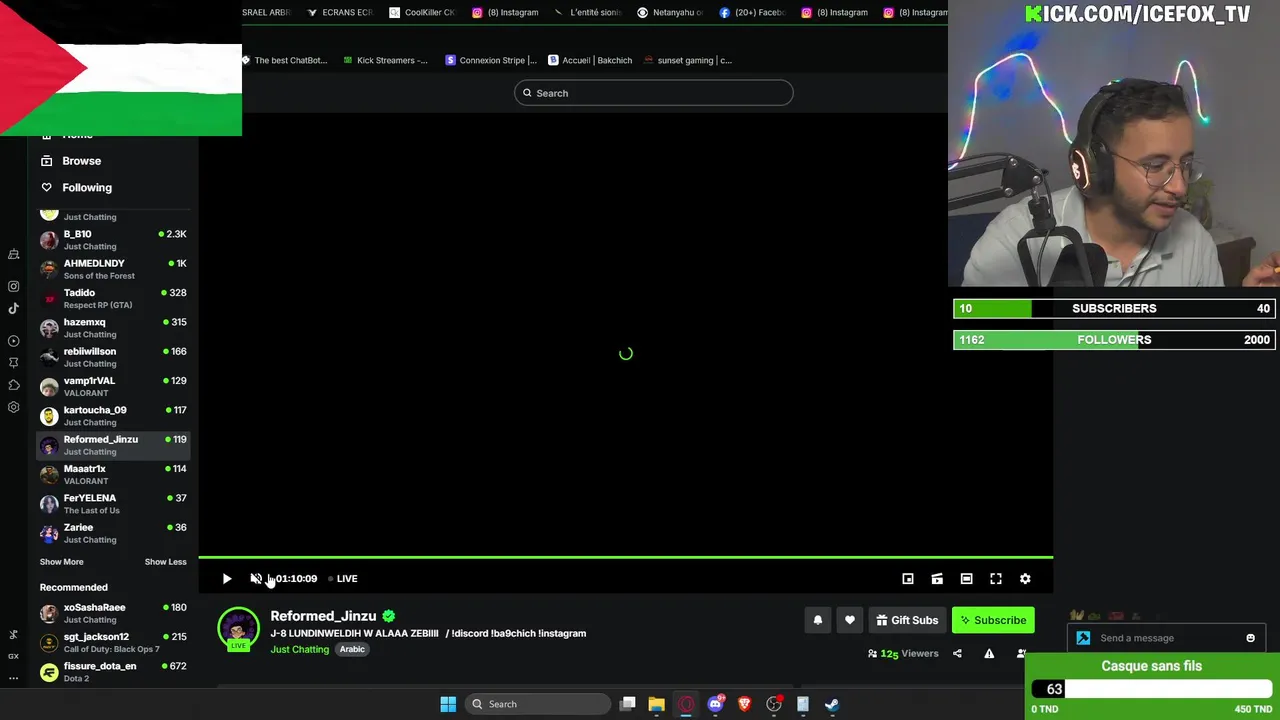Switch to the (20+) Facebook tab
The height and width of the screenshot is (720, 1280).
tap(752, 13)
